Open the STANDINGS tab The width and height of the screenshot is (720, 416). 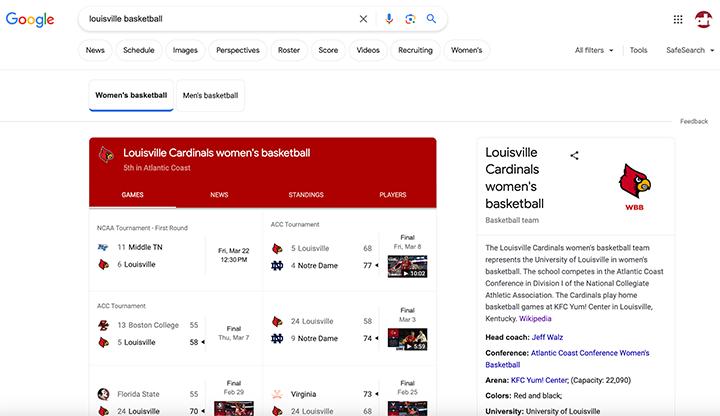pyautogui.click(x=306, y=195)
